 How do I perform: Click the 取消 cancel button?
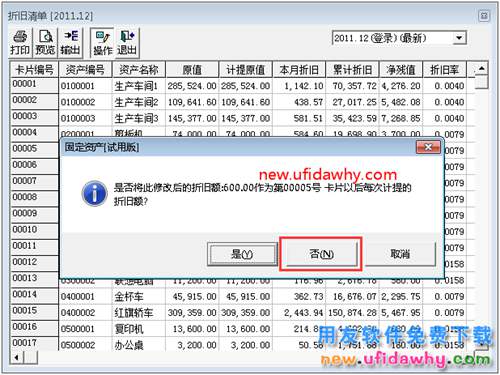tap(400, 254)
